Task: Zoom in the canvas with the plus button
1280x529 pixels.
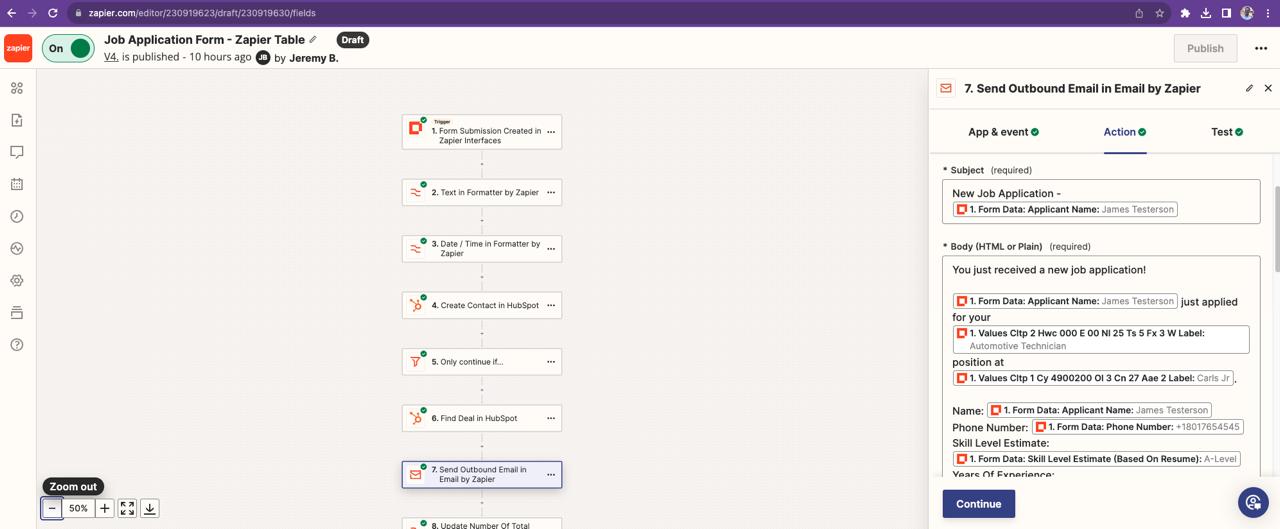Action: tap(104, 508)
